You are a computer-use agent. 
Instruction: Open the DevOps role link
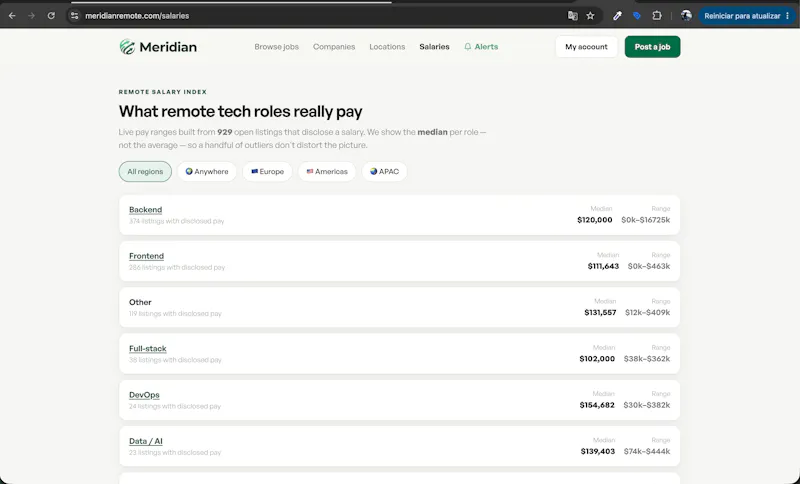[144, 395]
